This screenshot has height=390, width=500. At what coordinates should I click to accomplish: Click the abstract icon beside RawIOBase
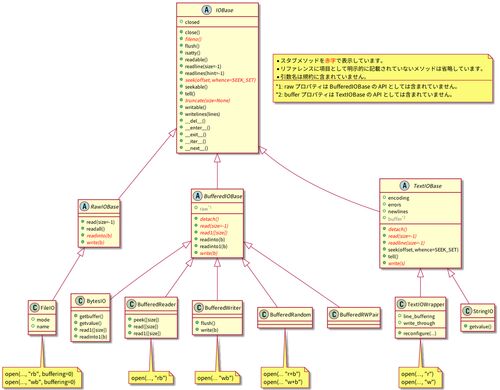[x=84, y=206]
